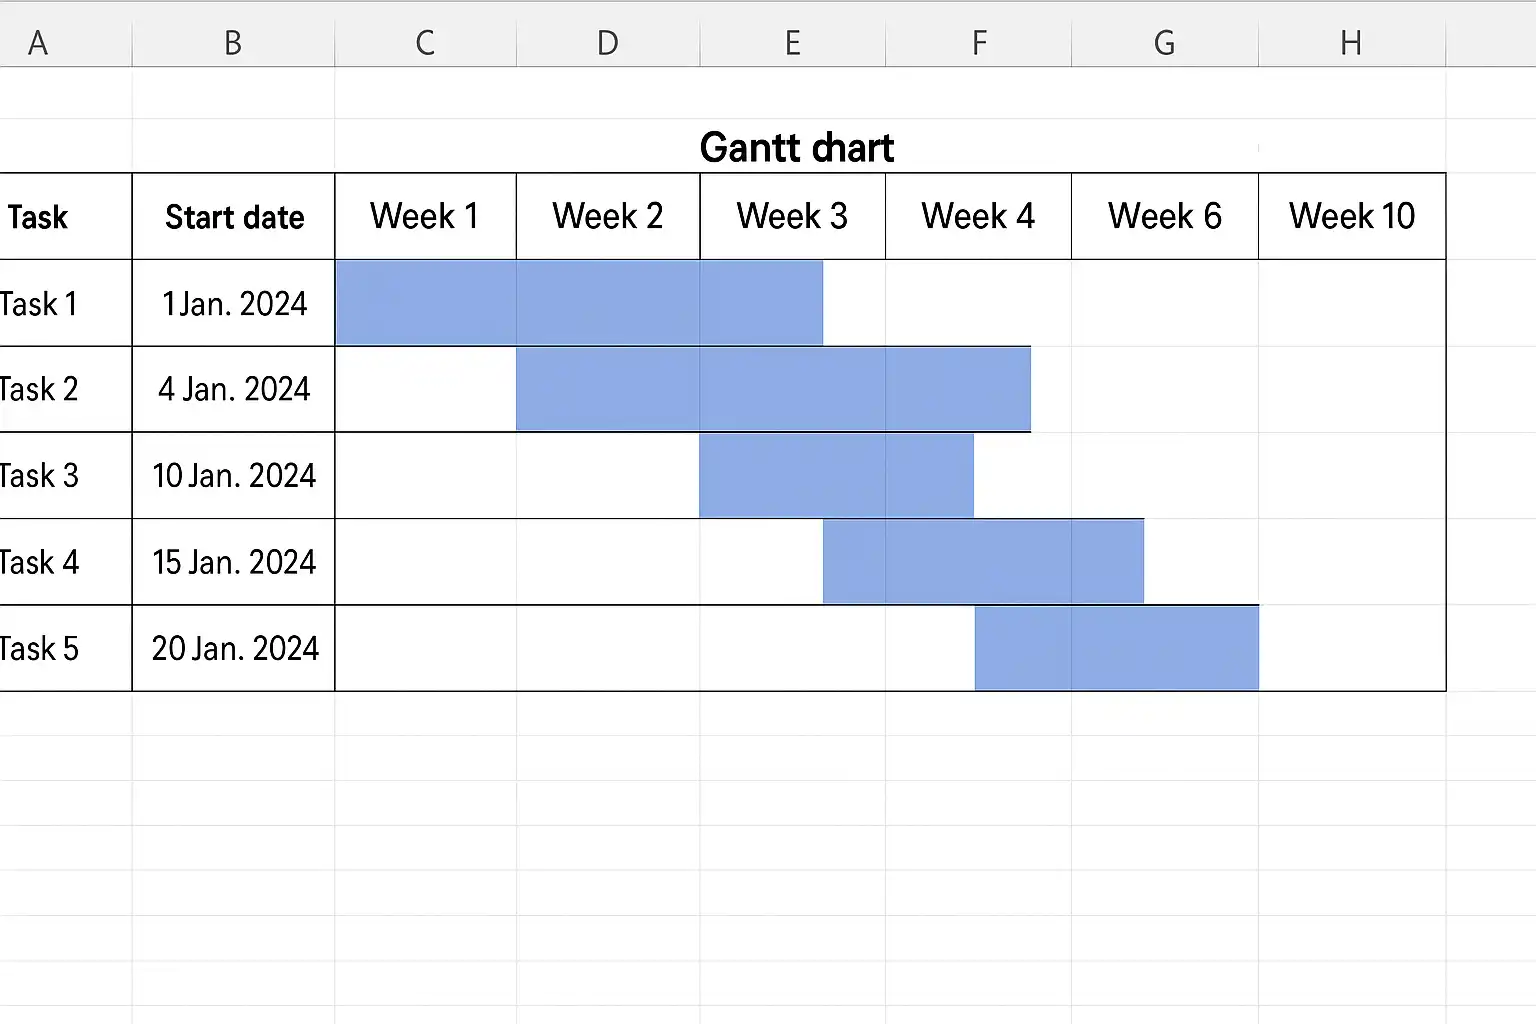Click the Gantt chart title

[796, 148]
